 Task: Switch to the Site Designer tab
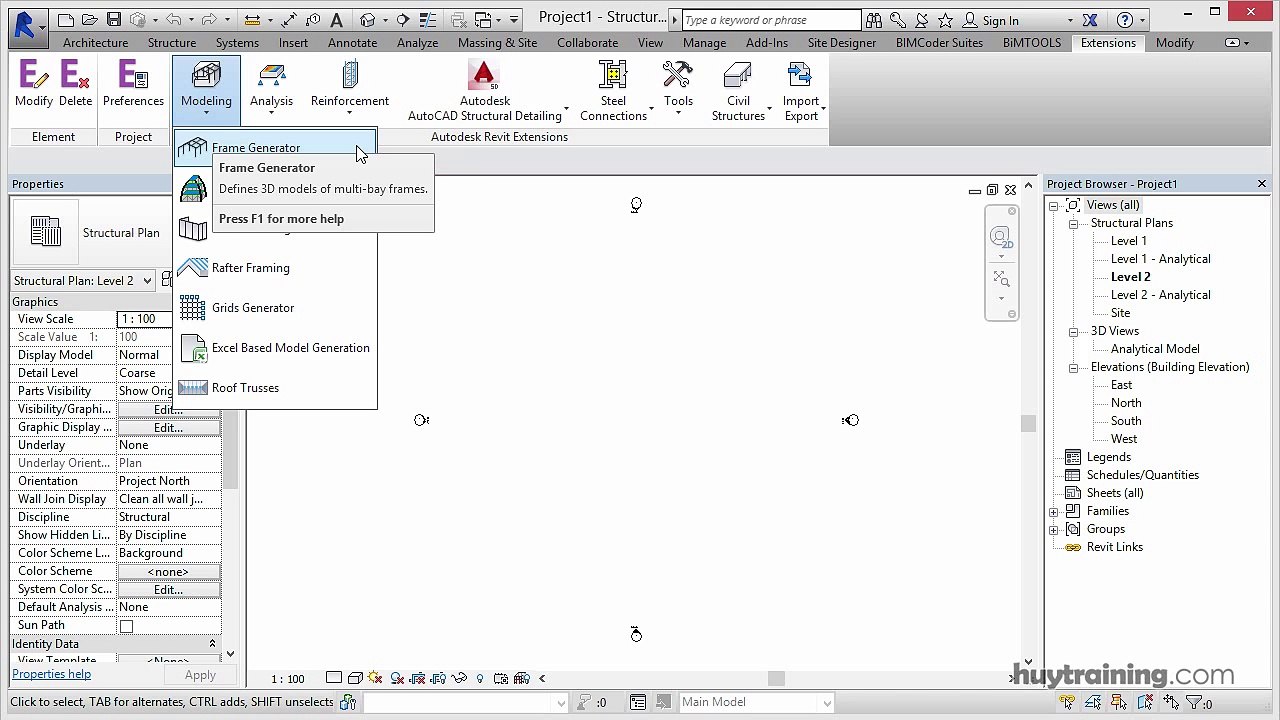(841, 43)
